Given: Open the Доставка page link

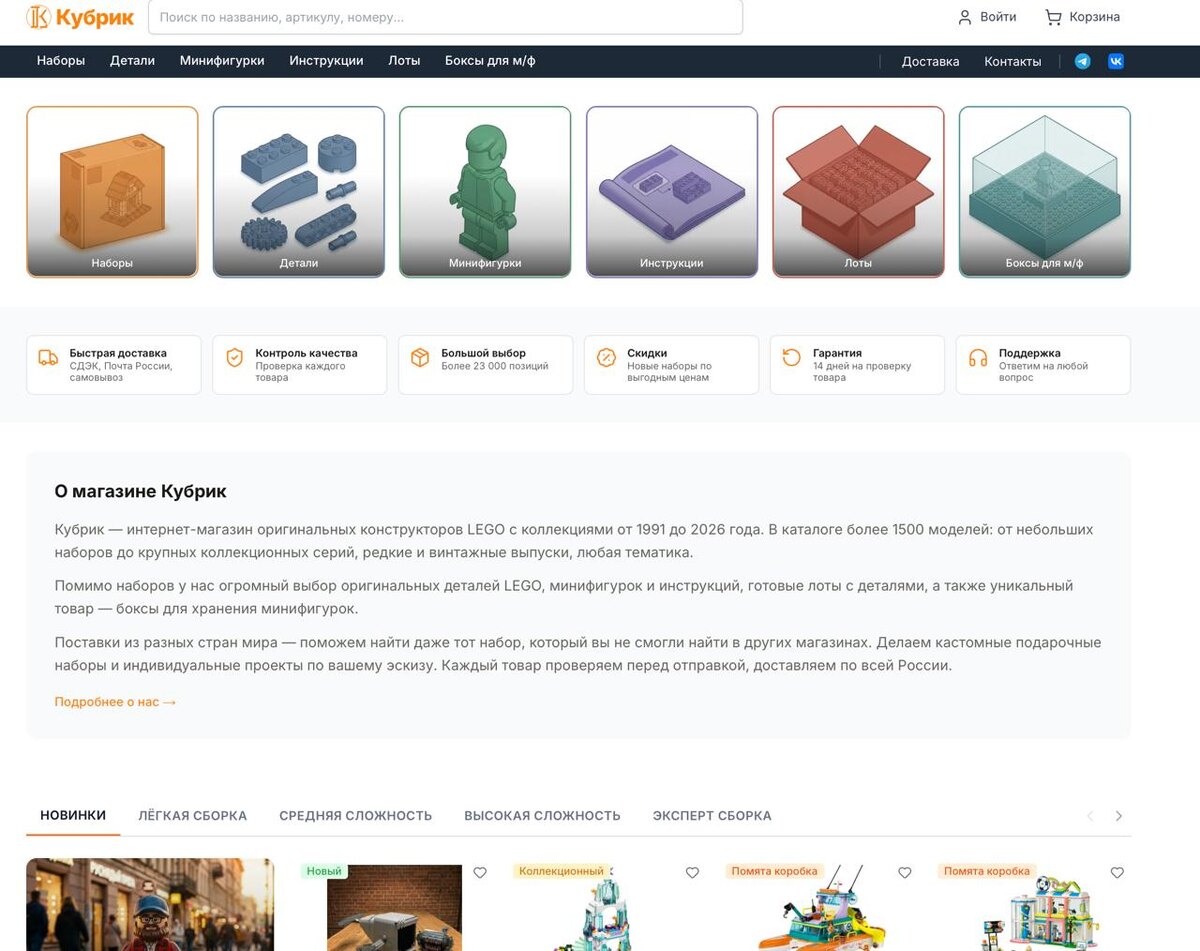Looking at the screenshot, I should point(930,62).
